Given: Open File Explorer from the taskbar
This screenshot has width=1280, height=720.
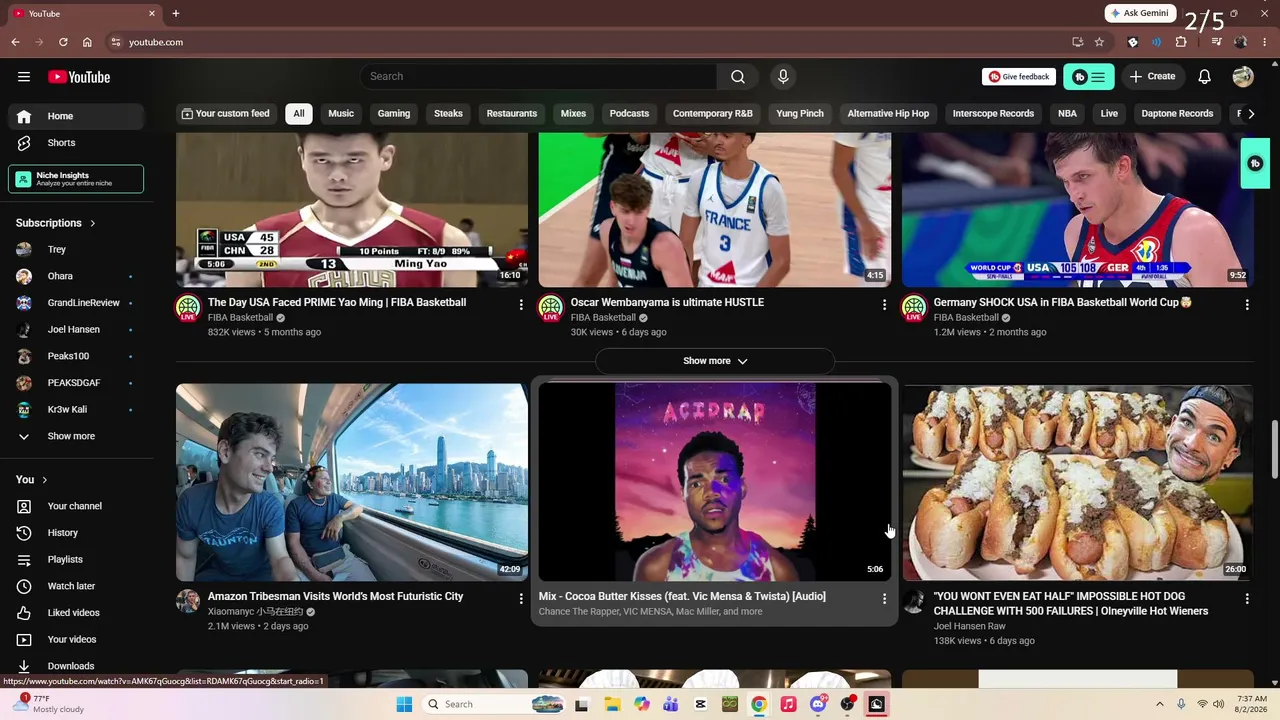Looking at the screenshot, I should 612,704.
